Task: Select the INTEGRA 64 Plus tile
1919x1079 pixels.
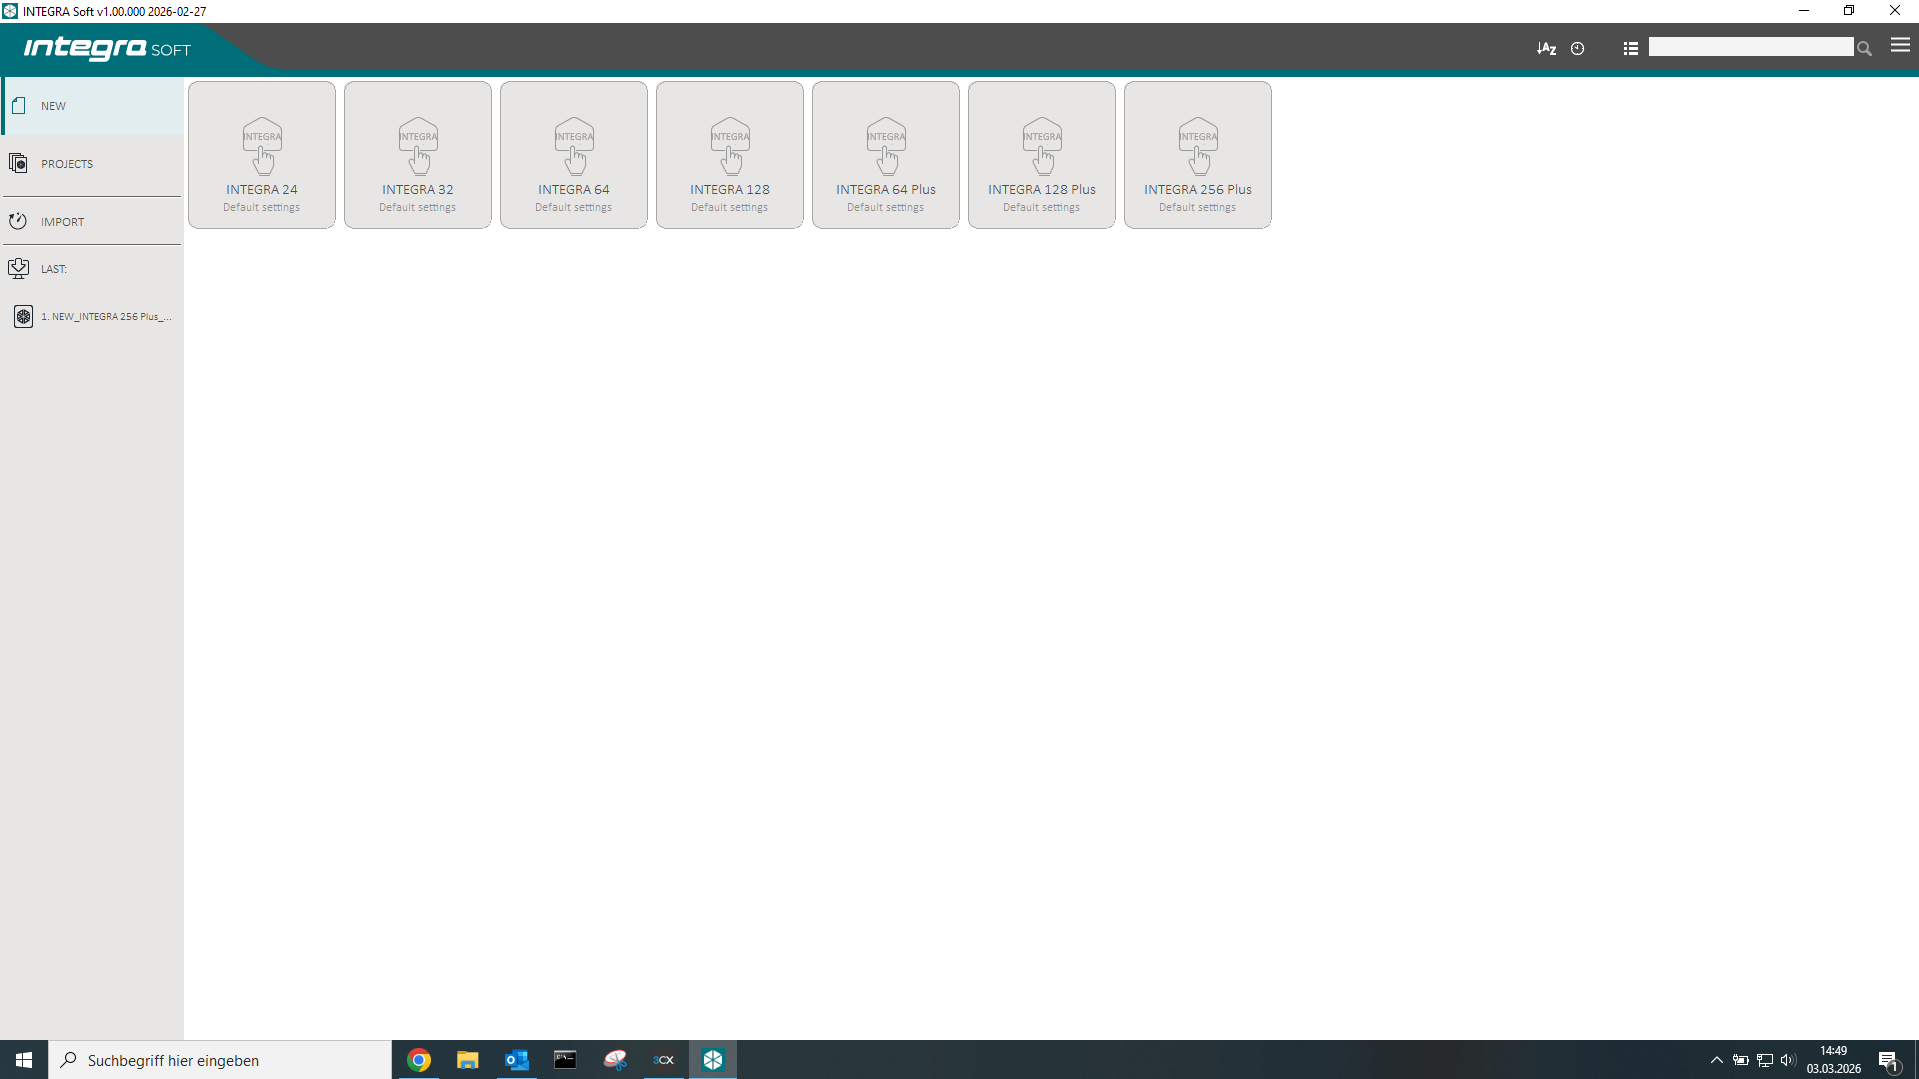Action: (886, 155)
